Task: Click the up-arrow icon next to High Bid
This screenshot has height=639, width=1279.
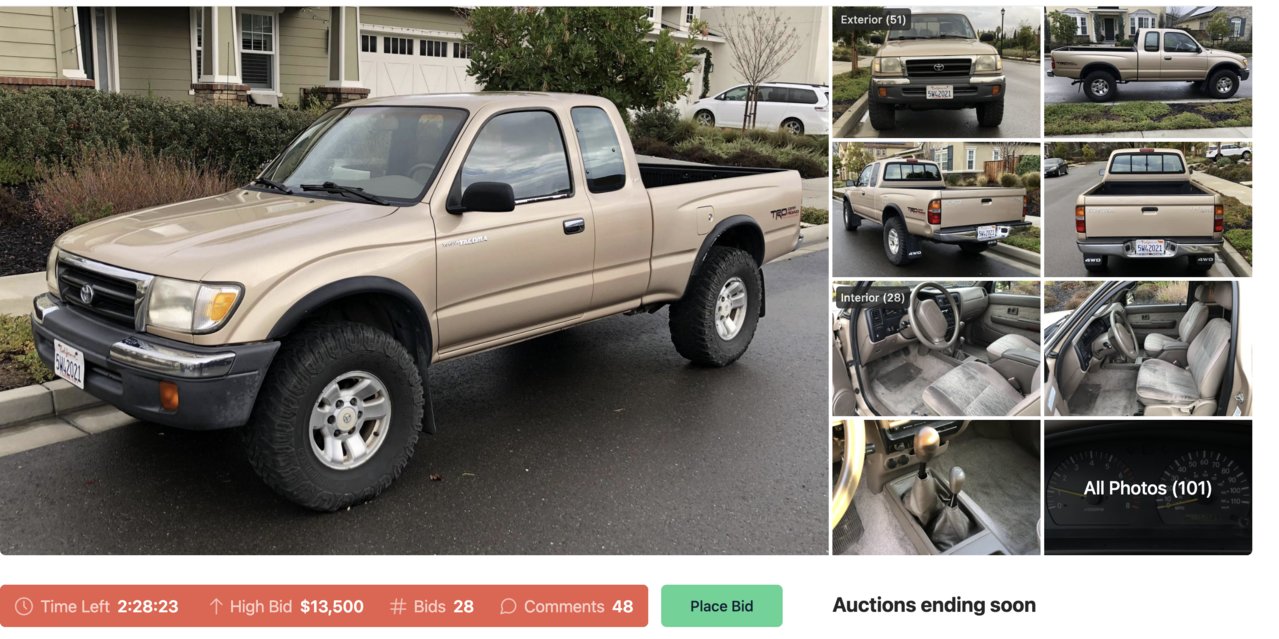Action: [x=215, y=606]
